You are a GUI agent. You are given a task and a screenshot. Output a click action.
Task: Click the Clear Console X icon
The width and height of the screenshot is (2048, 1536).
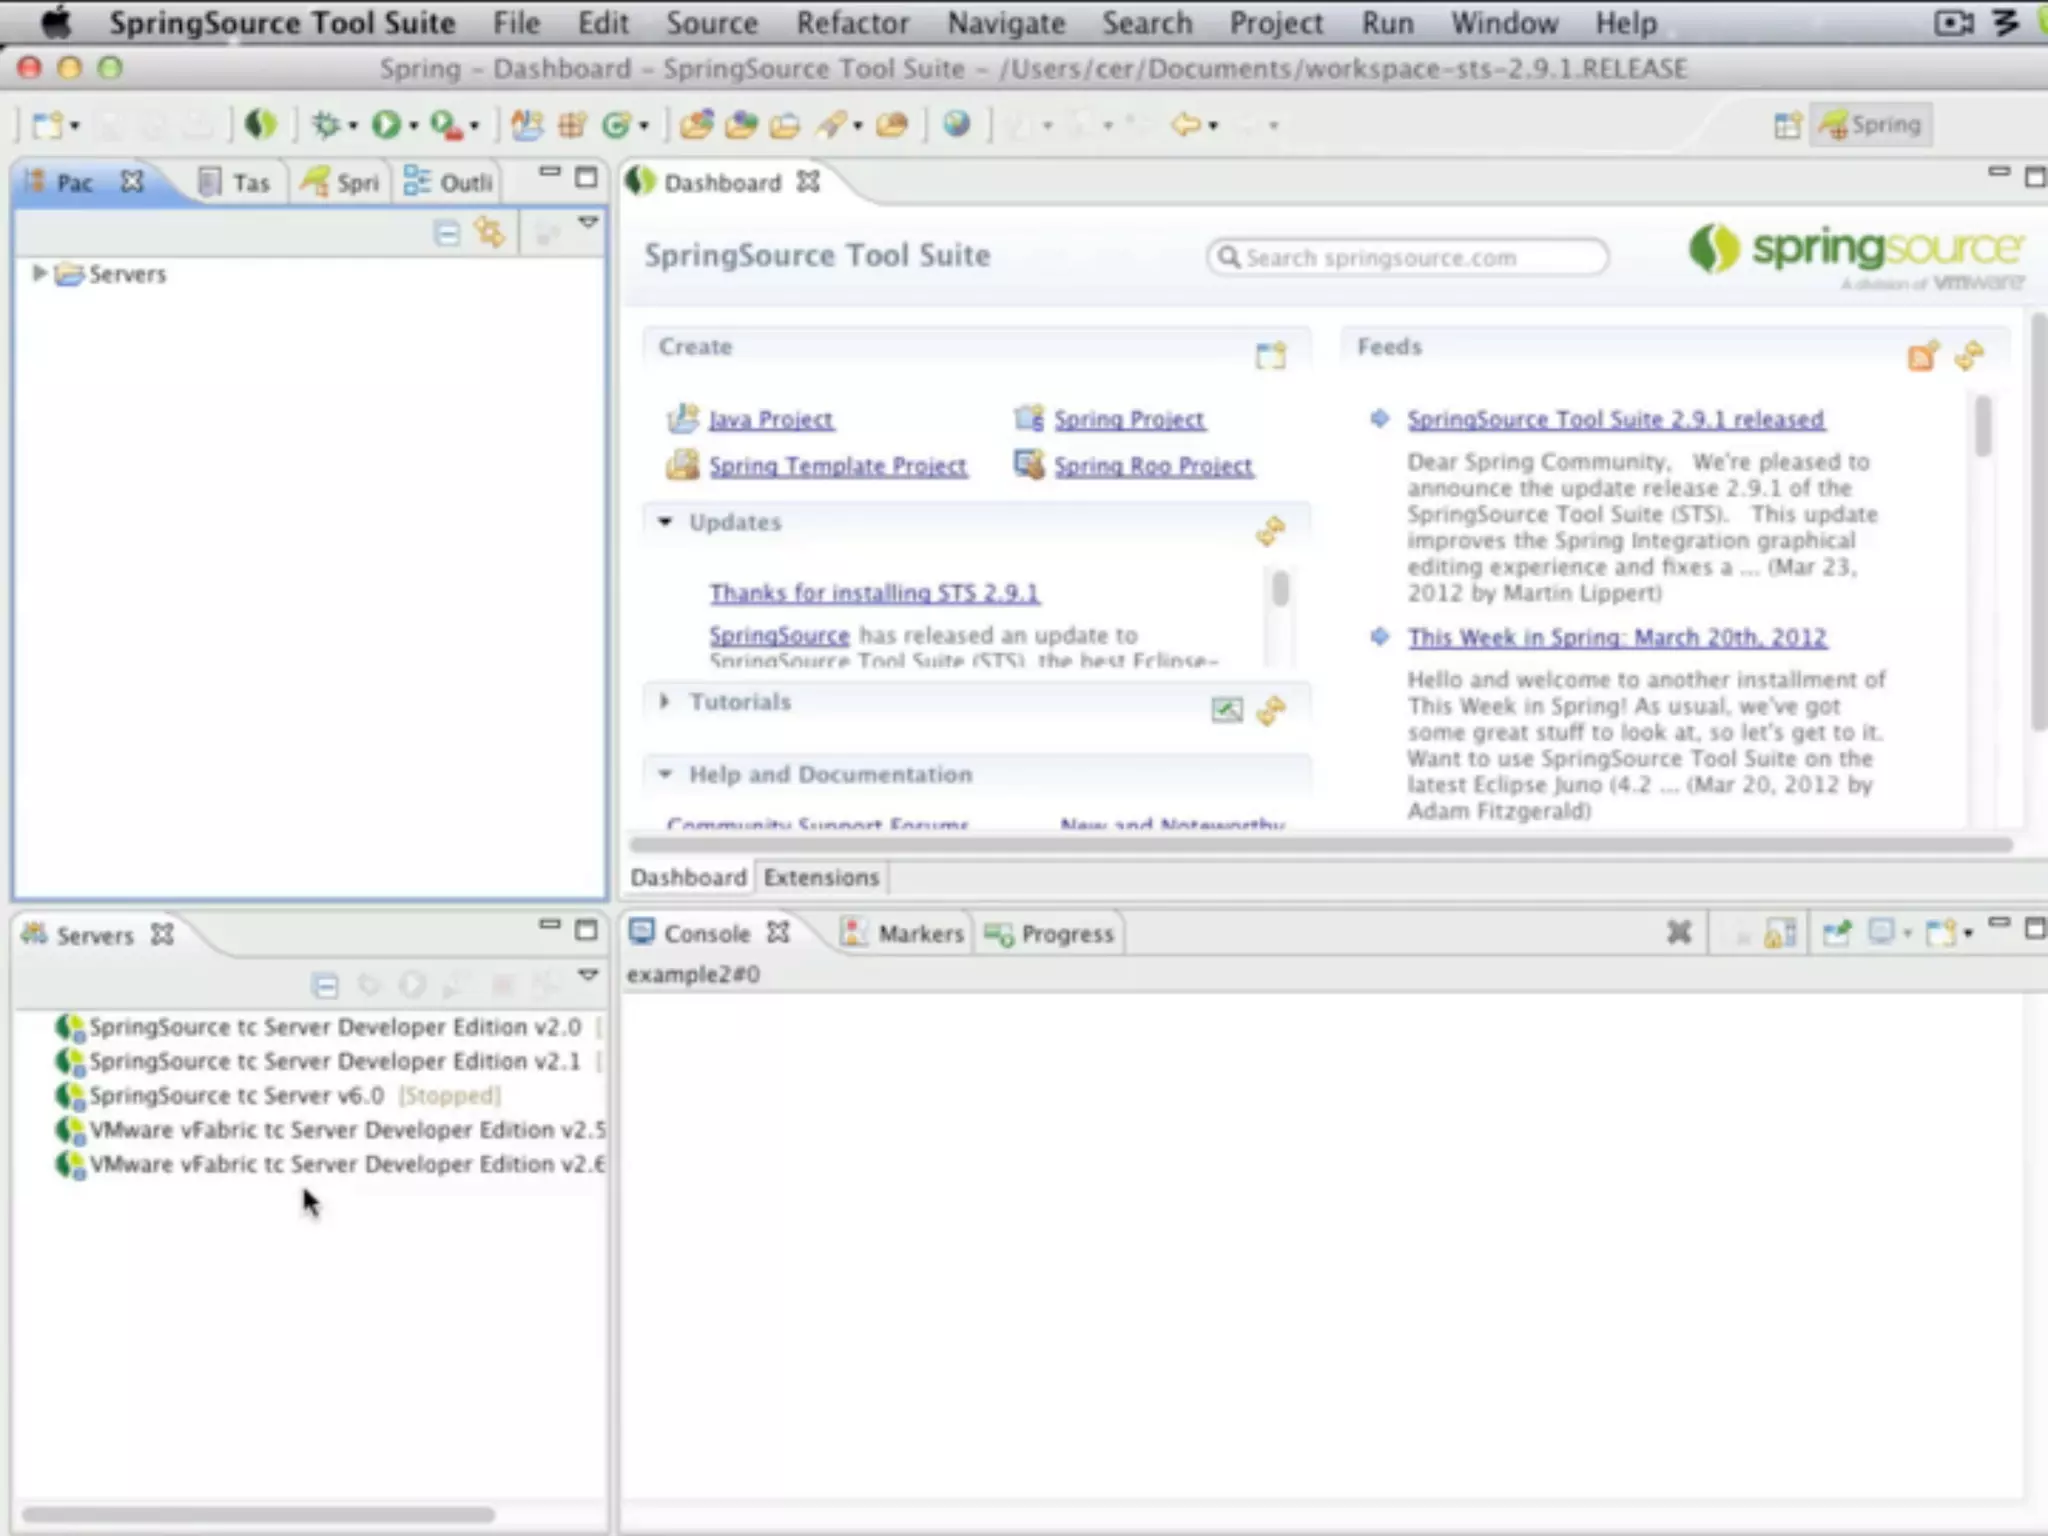1679,933
